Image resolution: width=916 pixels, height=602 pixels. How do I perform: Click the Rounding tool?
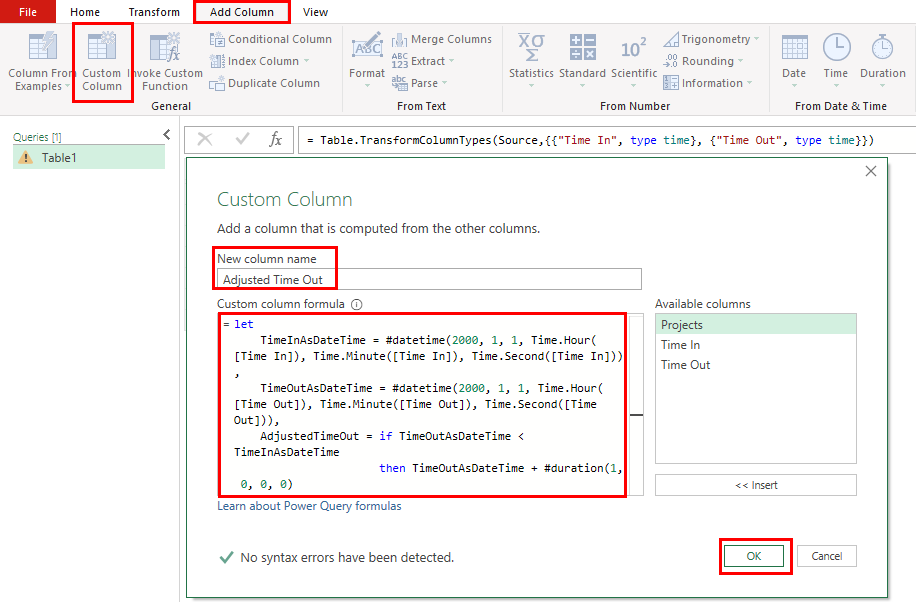point(699,61)
